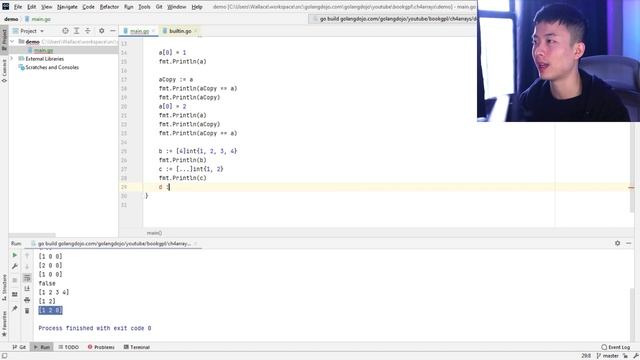Open the Git menu
640x360 pixels.
159,7
